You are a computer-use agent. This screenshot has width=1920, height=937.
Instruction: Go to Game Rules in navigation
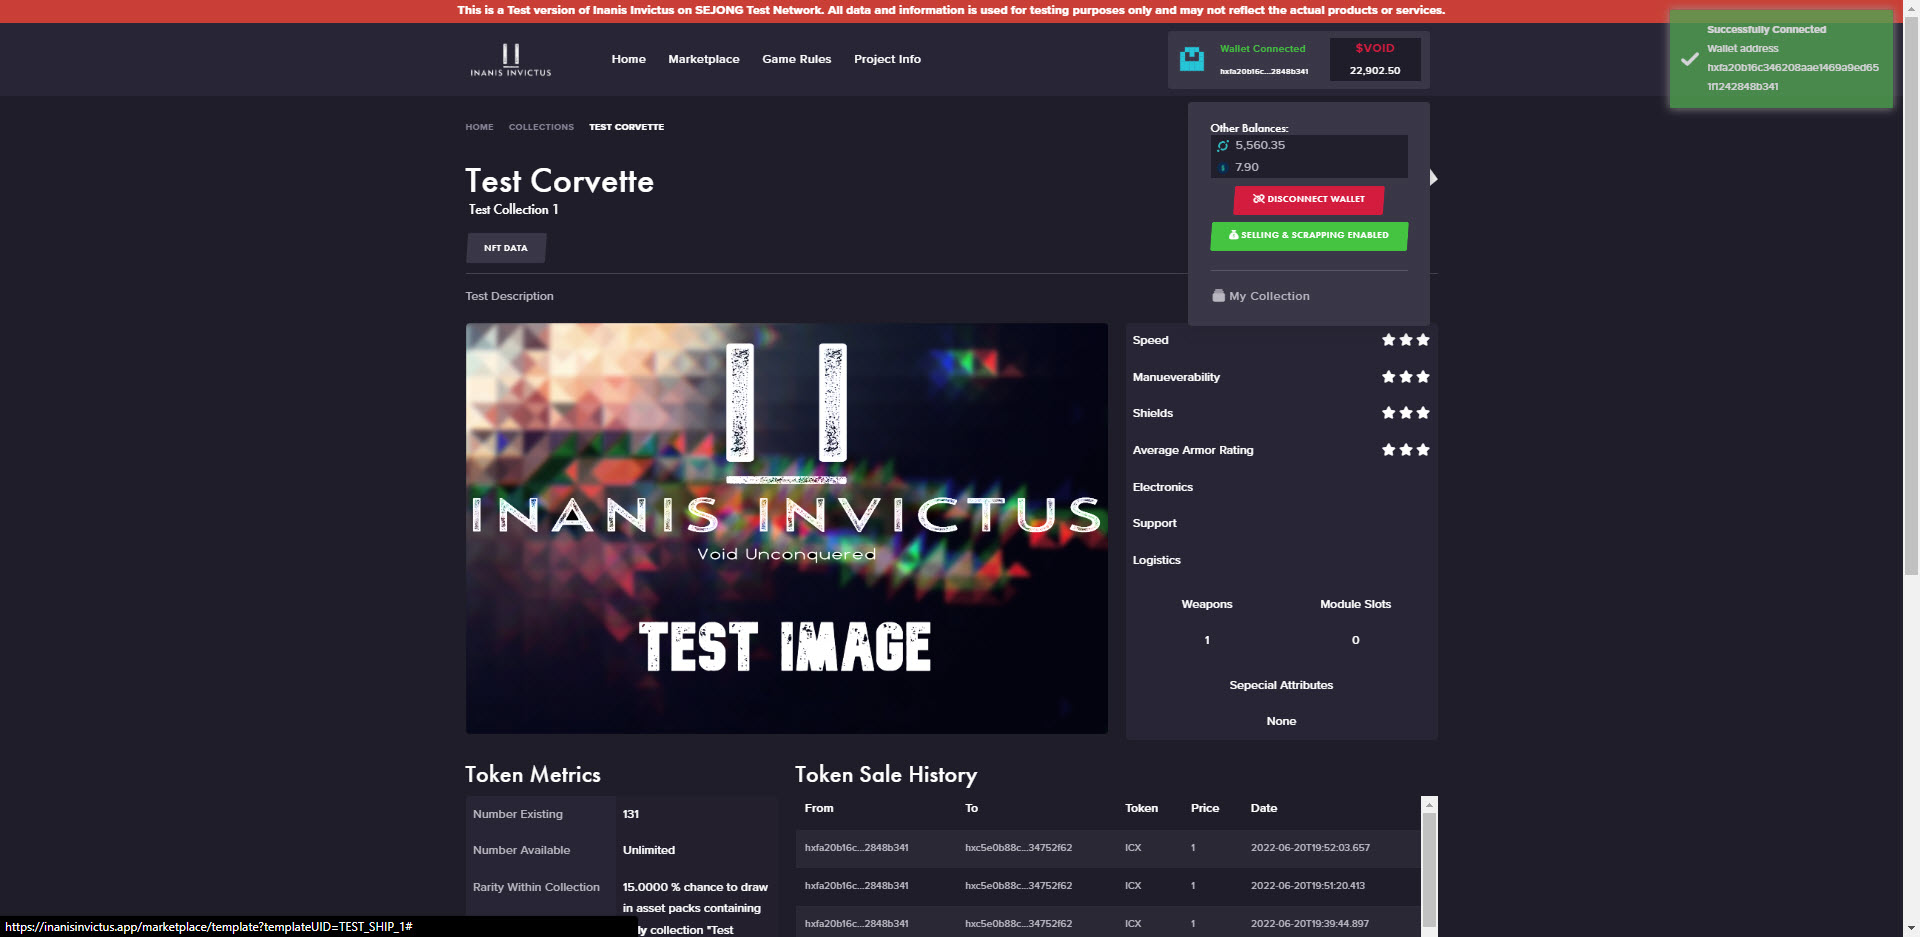point(796,59)
